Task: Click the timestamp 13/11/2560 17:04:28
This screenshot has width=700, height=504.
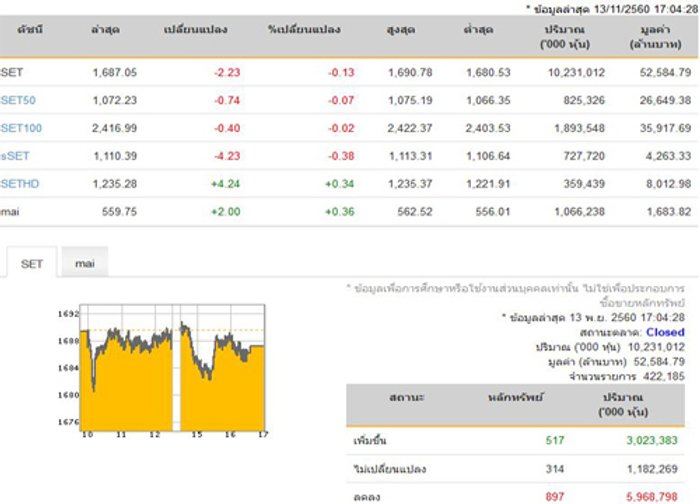Action: (x=646, y=9)
